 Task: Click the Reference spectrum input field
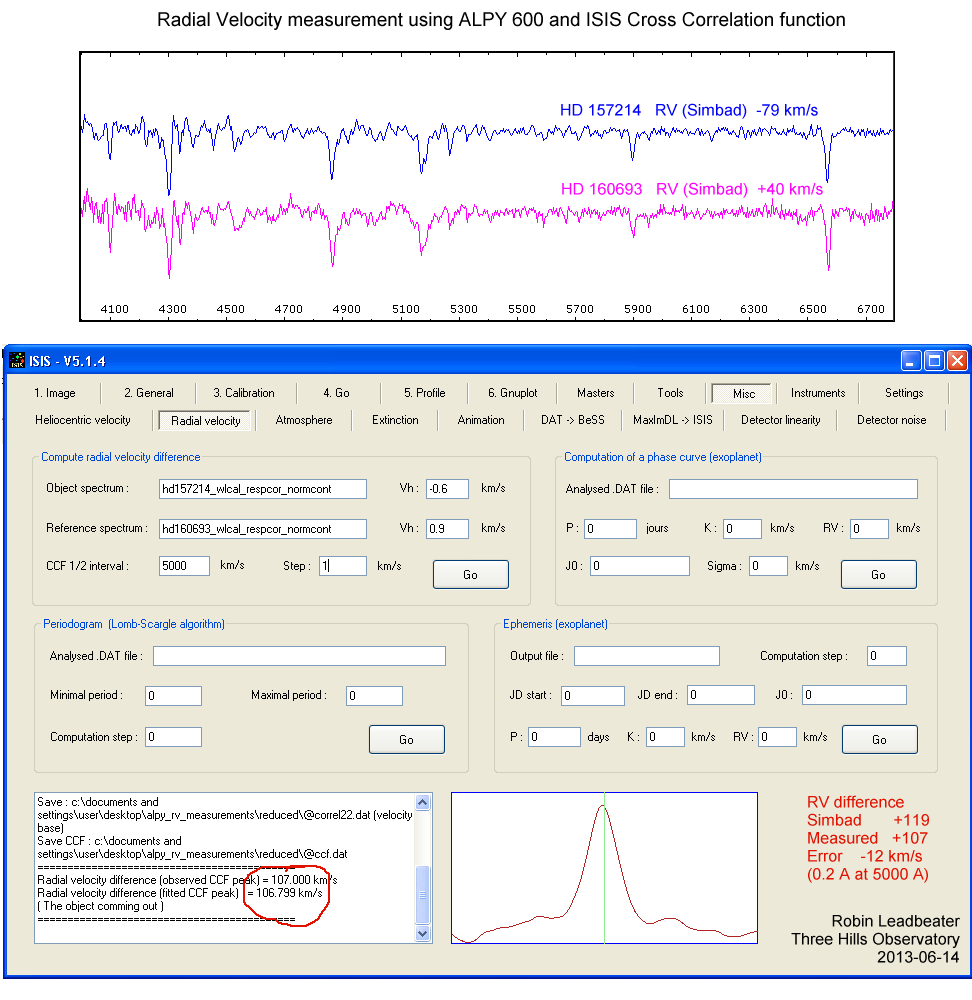263,528
